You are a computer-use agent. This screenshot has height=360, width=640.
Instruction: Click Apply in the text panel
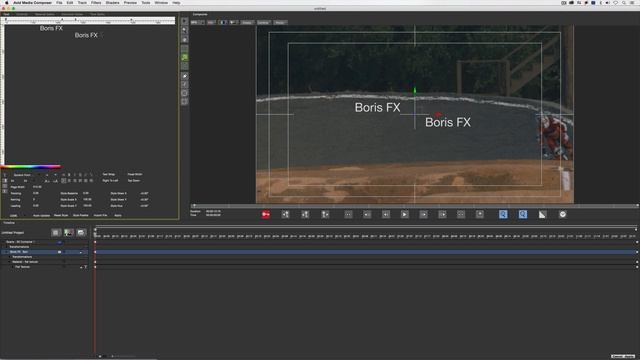[118, 215]
